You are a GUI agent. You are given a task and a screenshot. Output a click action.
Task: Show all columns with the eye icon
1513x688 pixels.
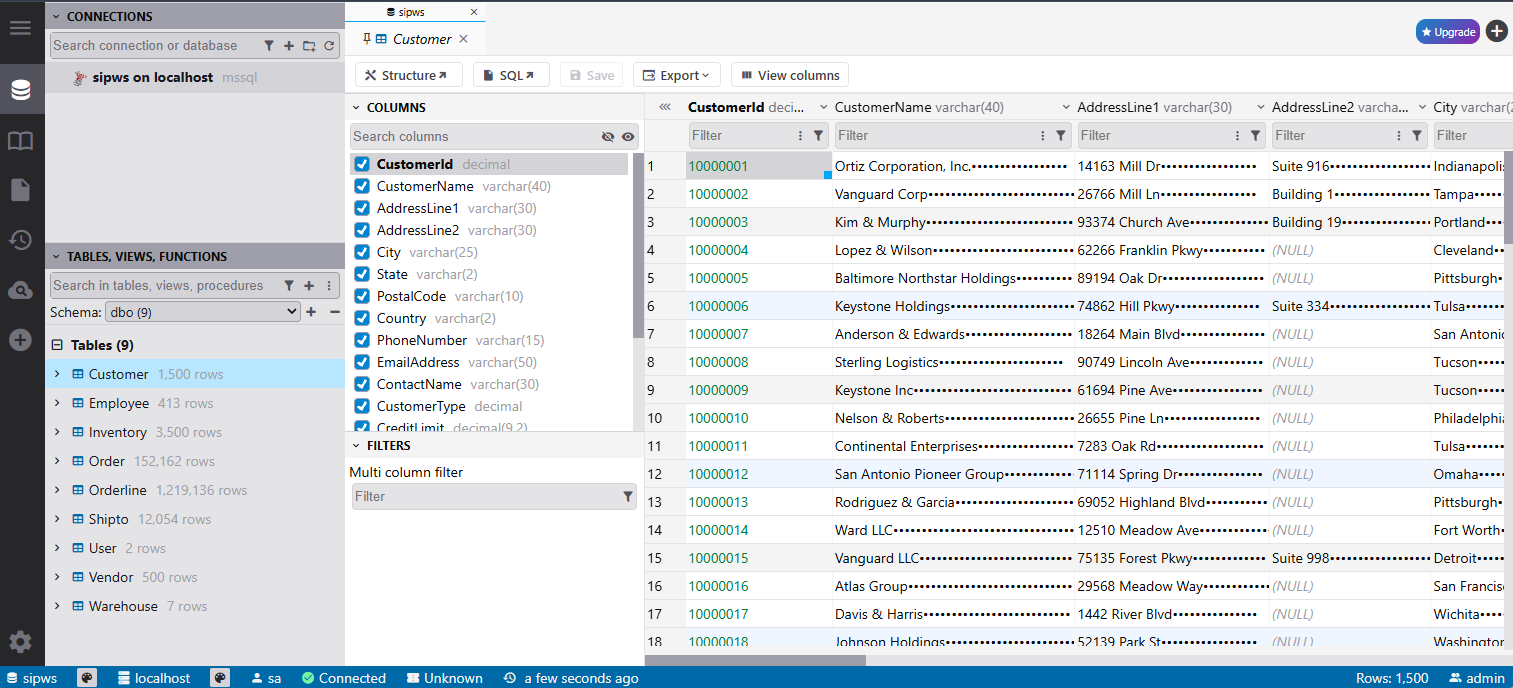tap(628, 137)
